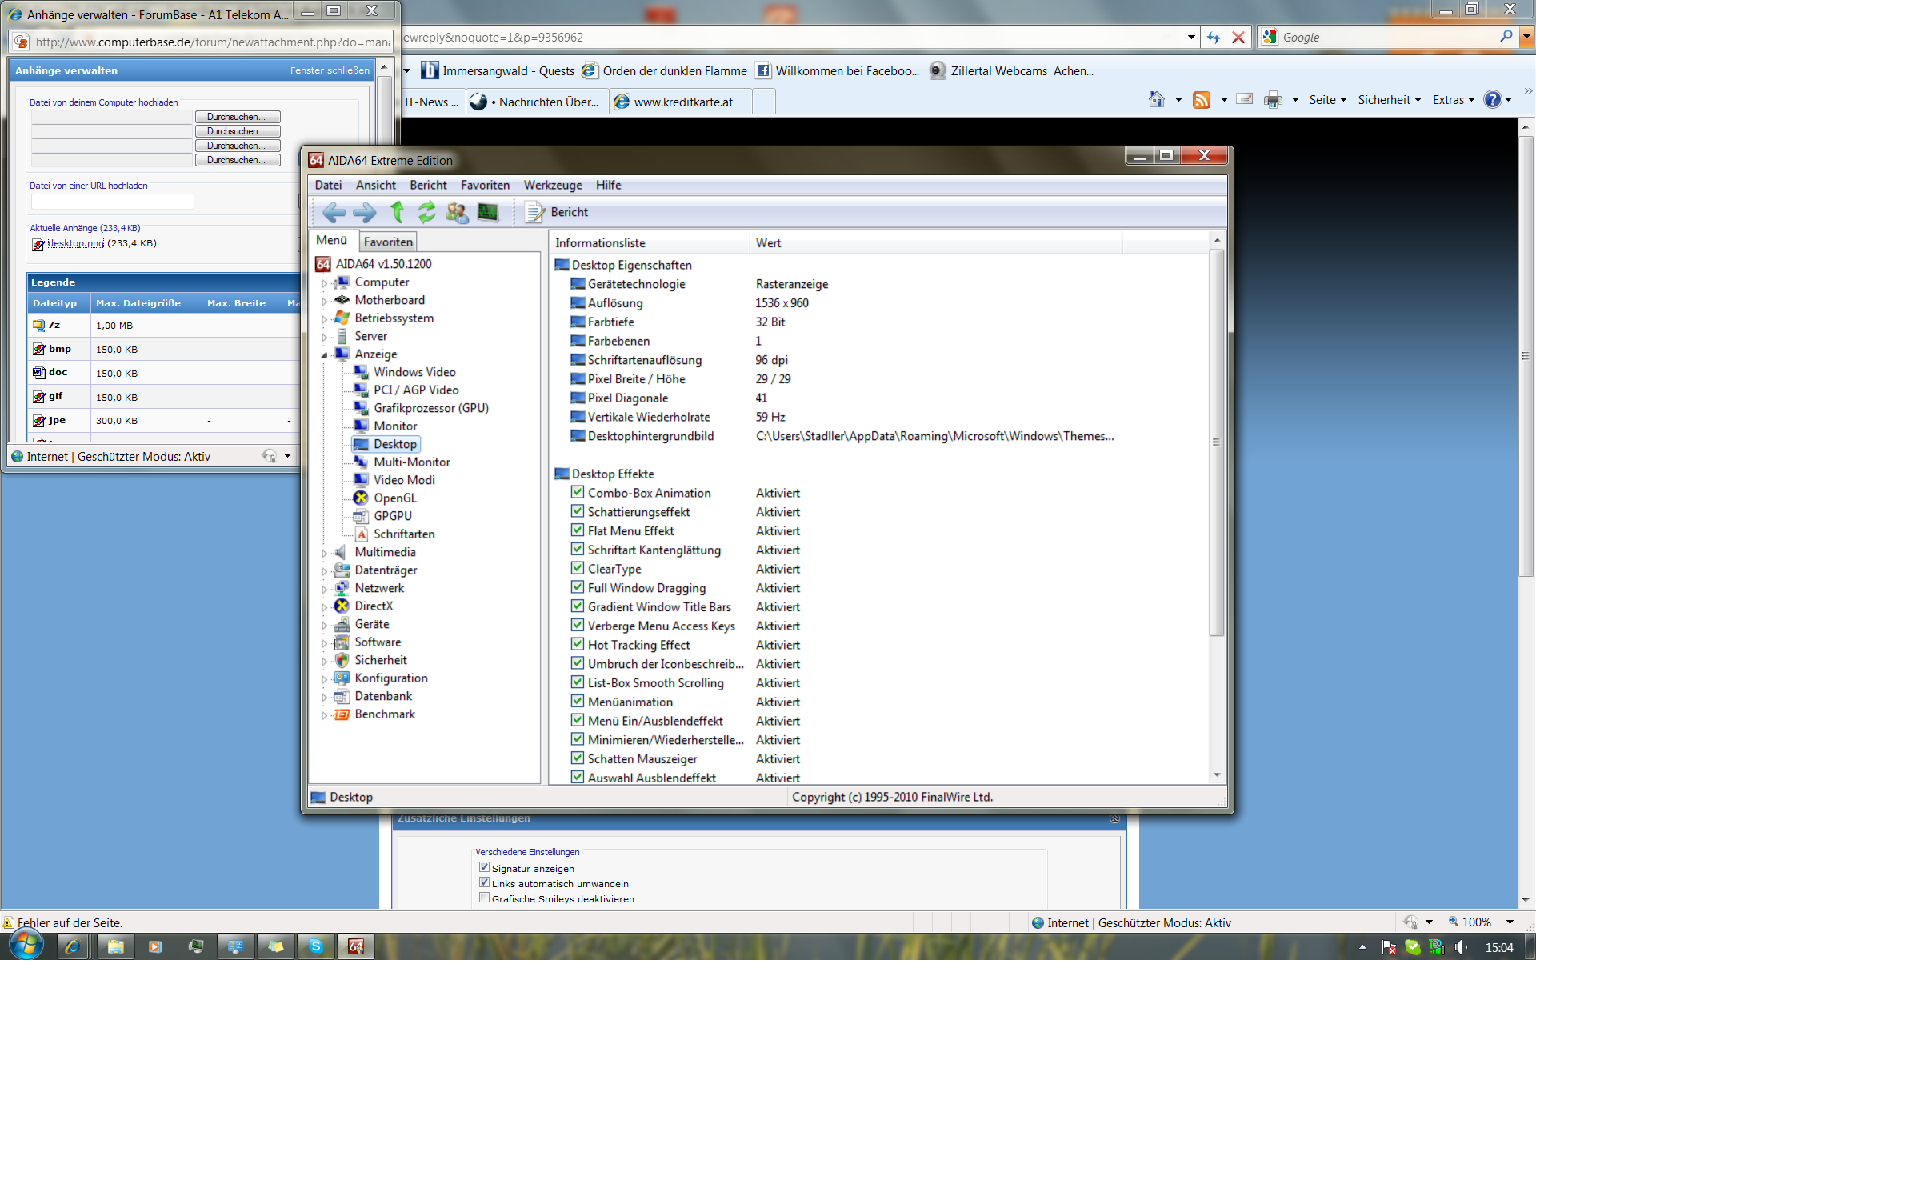This screenshot has width=1920, height=1200.
Task: Click the Google search input field
Action: [1388, 37]
